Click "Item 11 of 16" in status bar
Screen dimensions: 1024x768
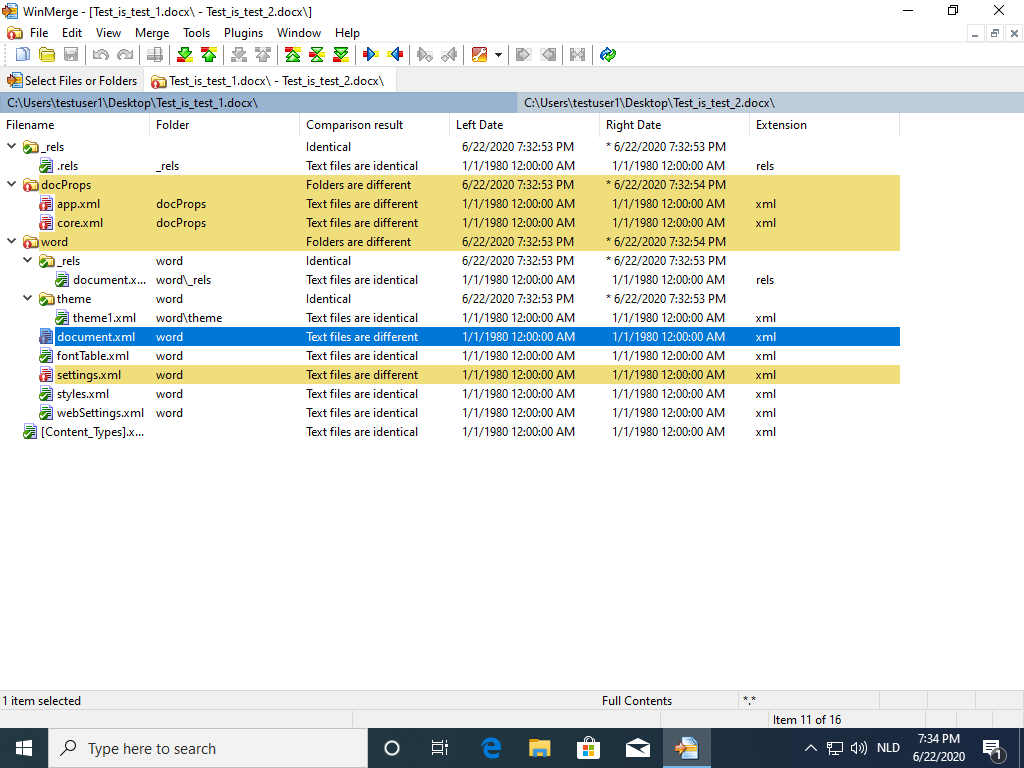point(807,720)
